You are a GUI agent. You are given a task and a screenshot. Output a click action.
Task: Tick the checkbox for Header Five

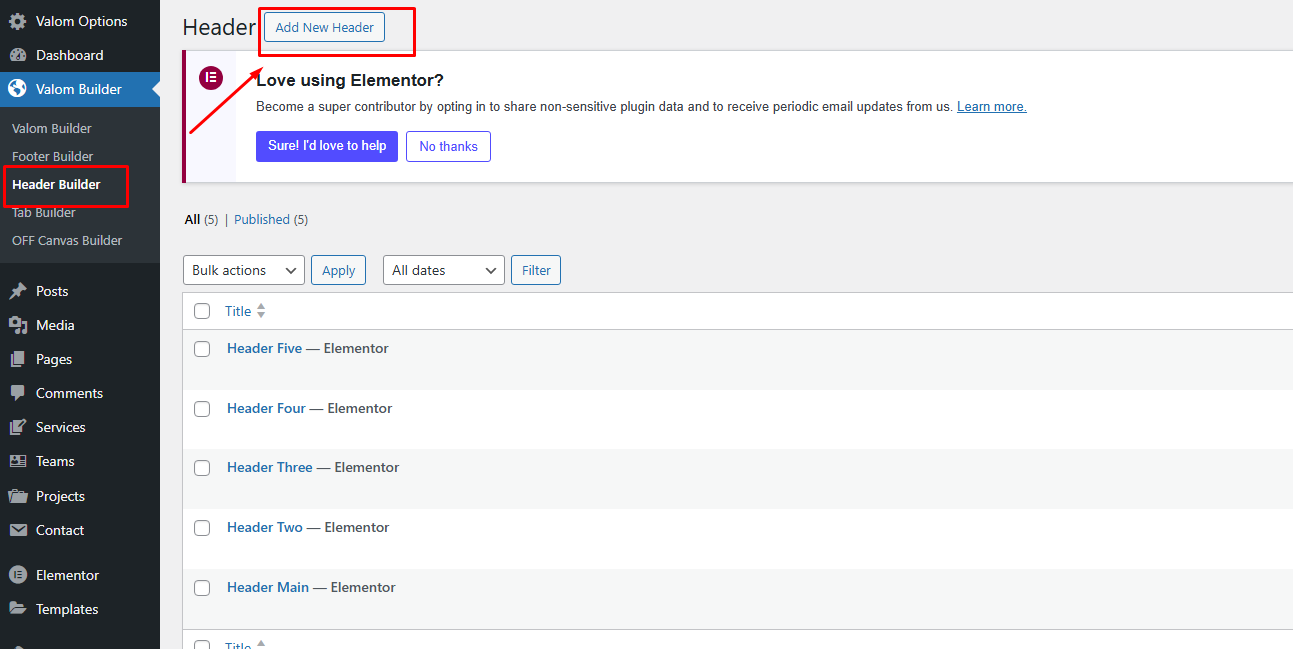pos(202,349)
